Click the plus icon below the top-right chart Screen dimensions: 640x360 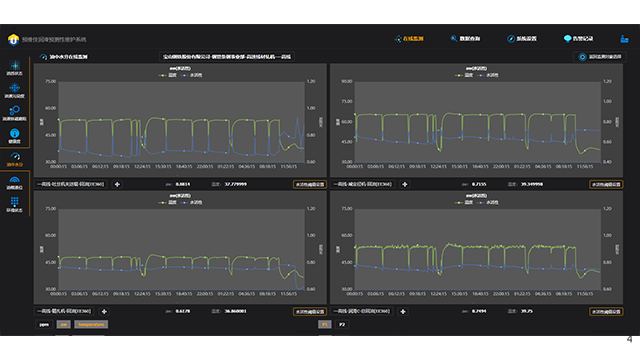pyautogui.click(x=405, y=184)
